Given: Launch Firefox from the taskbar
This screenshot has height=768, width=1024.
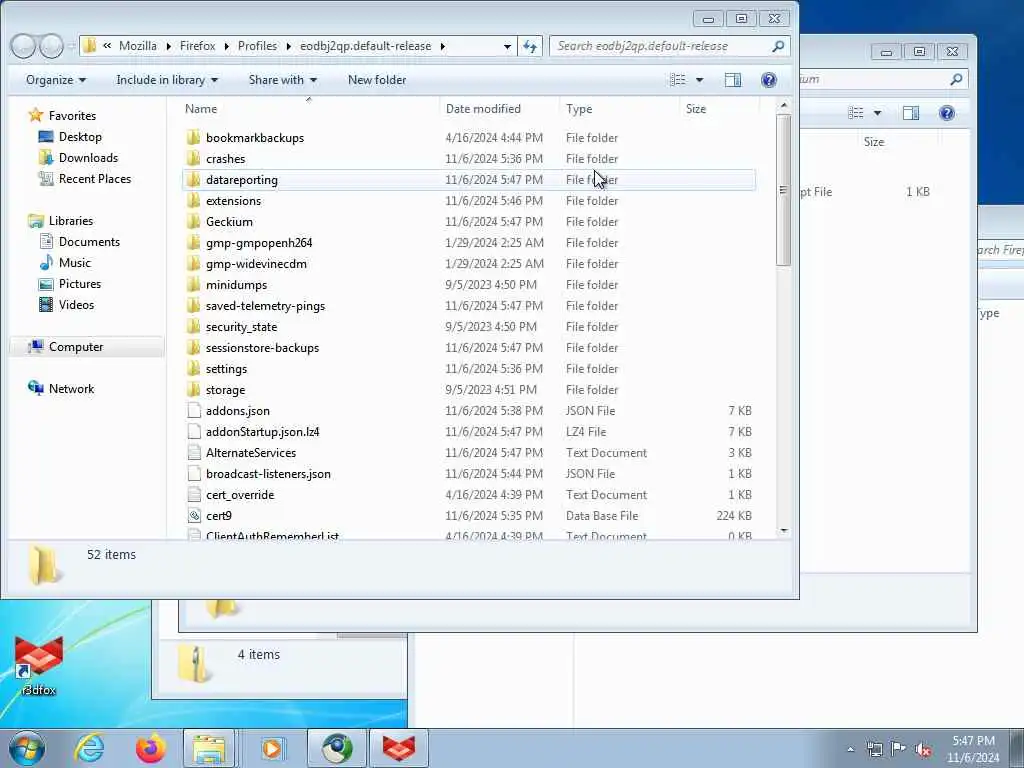Looking at the screenshot, I should [x=150, y=748].
